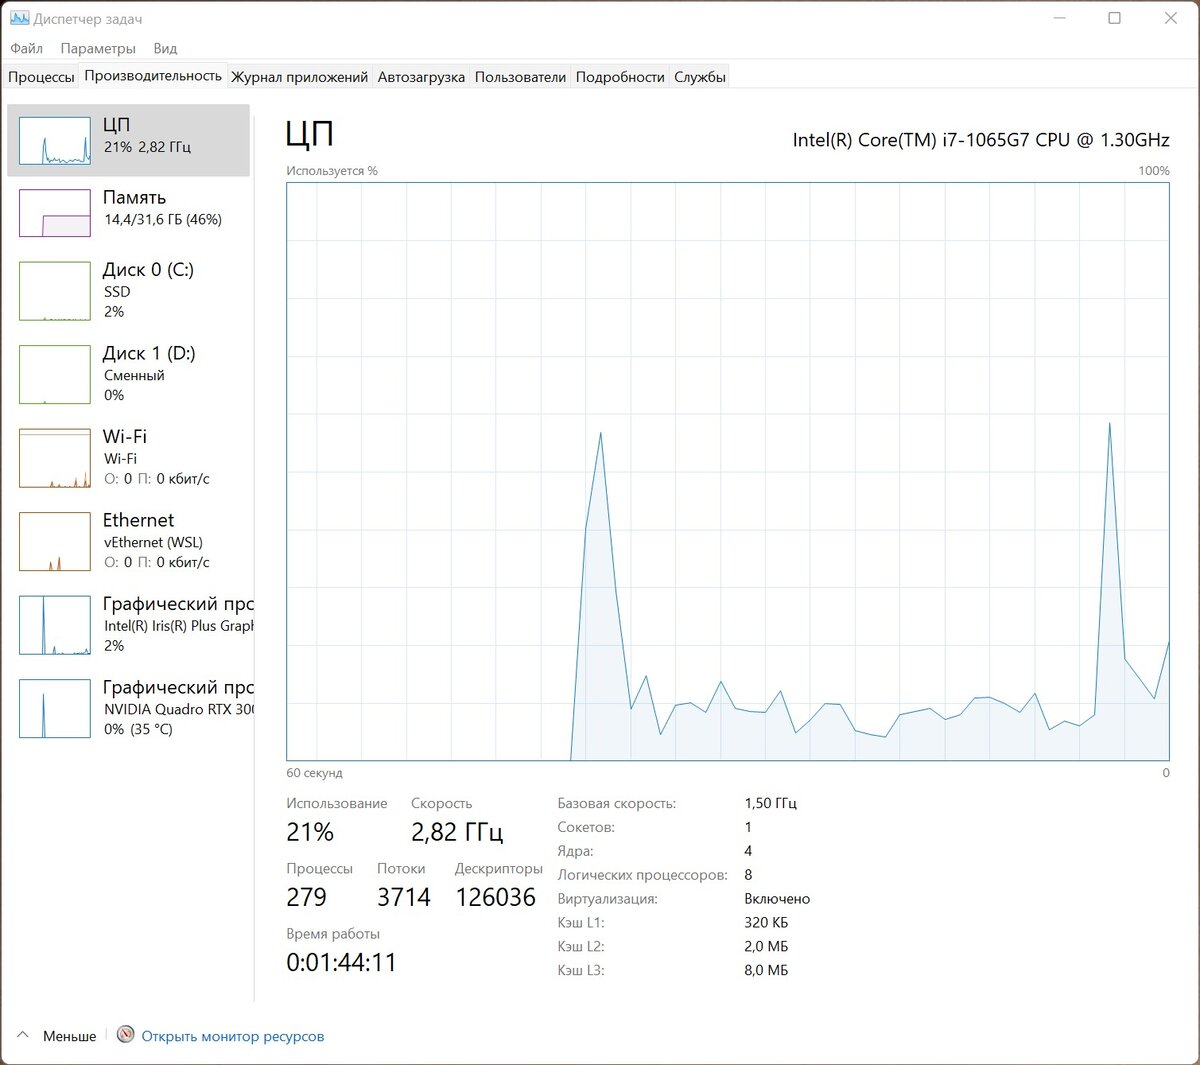Select the Wi-Fi mini graph thumbnail

click(55, 458)
